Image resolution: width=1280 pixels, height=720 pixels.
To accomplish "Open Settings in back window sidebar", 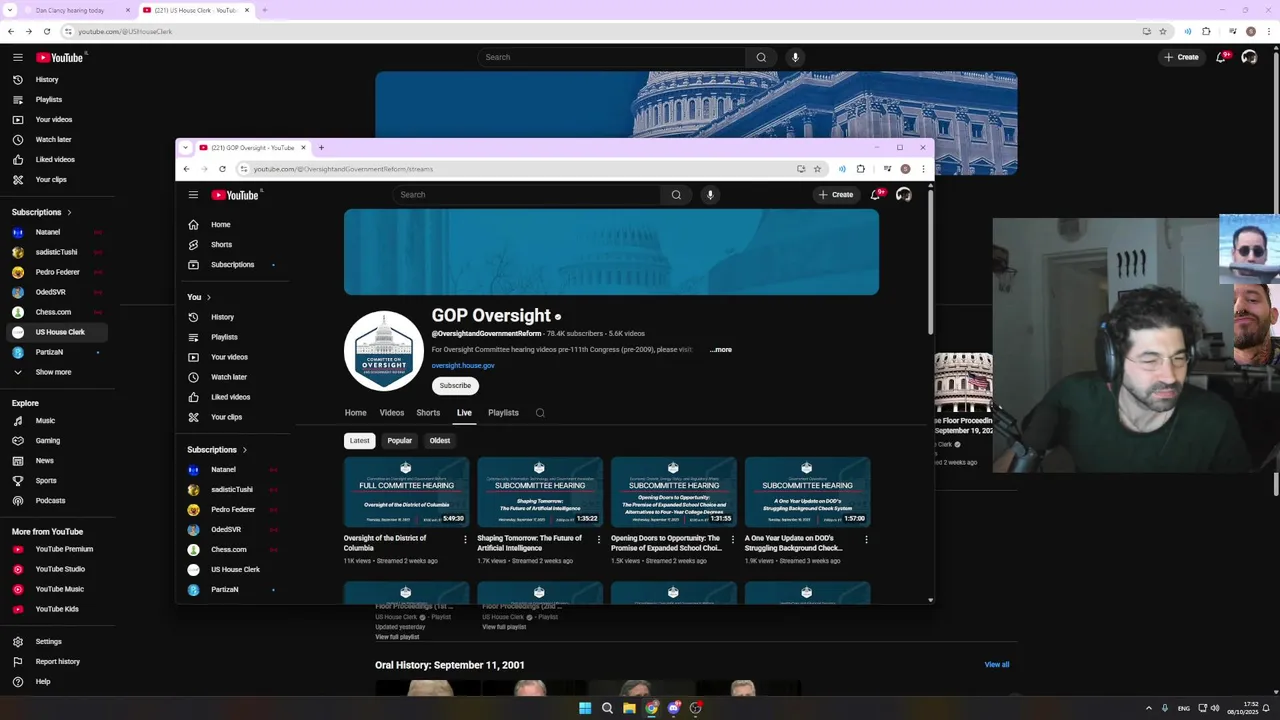I will pyautogui.click(x=48, y=642).
